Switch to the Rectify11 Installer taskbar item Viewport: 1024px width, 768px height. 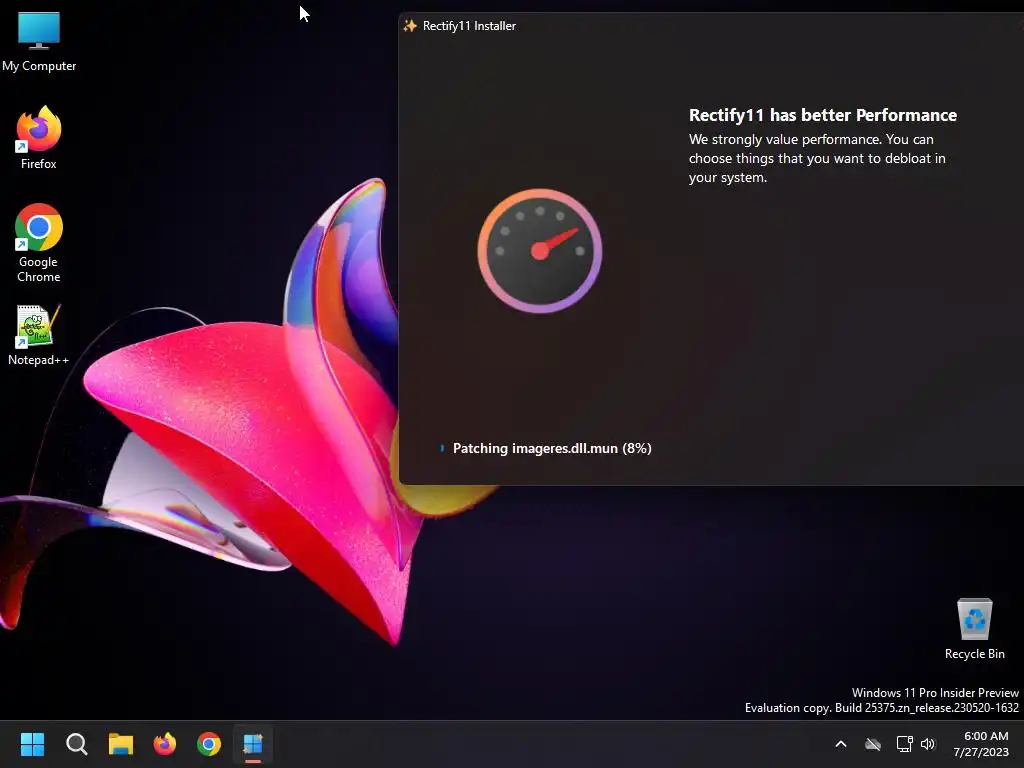(x=253, y=744)
